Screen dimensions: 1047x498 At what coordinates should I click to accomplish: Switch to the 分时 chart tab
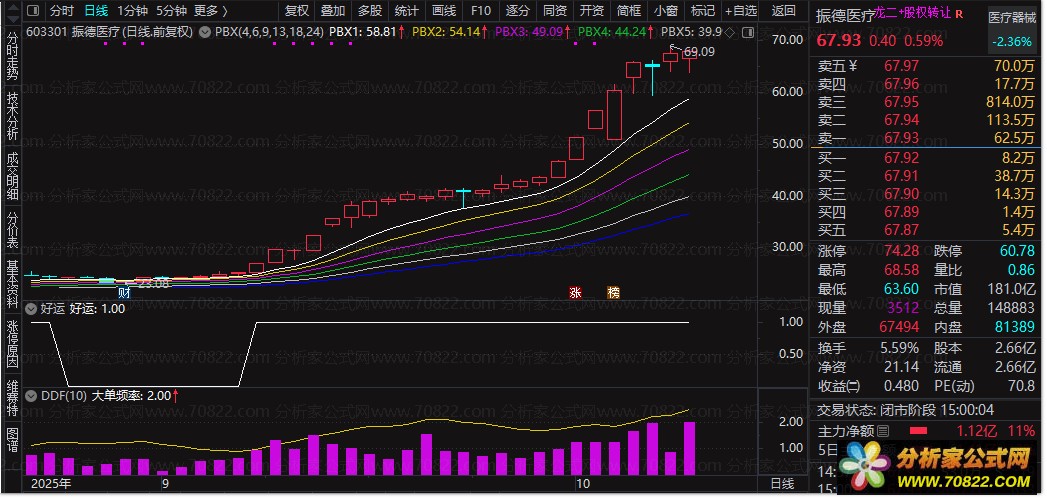[61, 11]
